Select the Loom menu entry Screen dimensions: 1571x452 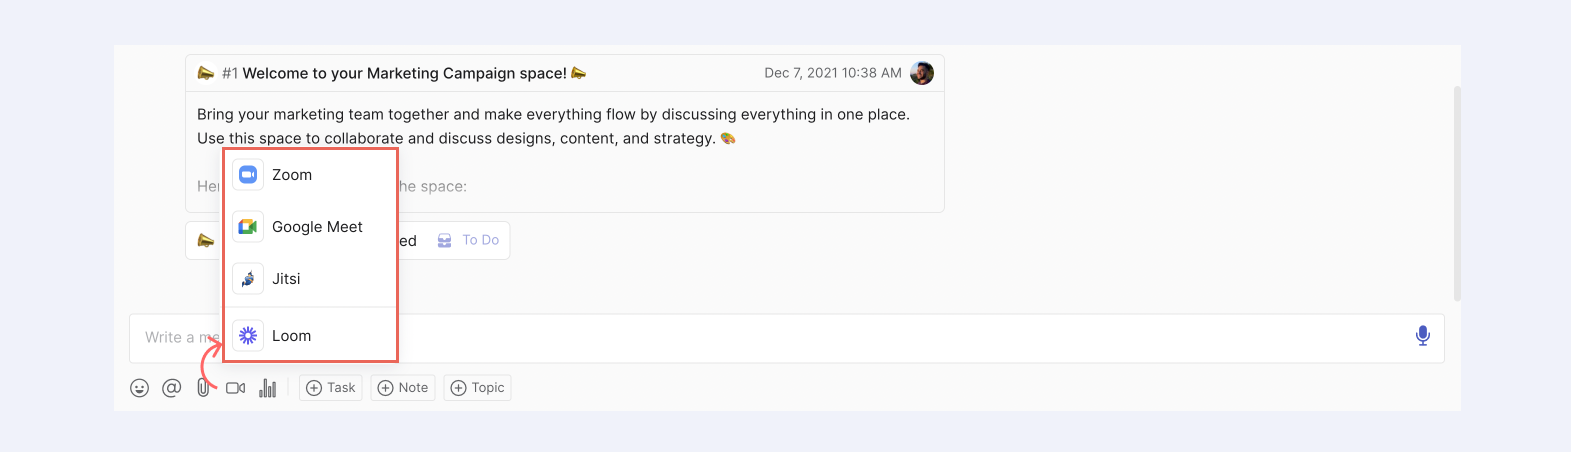(x=291, y=336)
